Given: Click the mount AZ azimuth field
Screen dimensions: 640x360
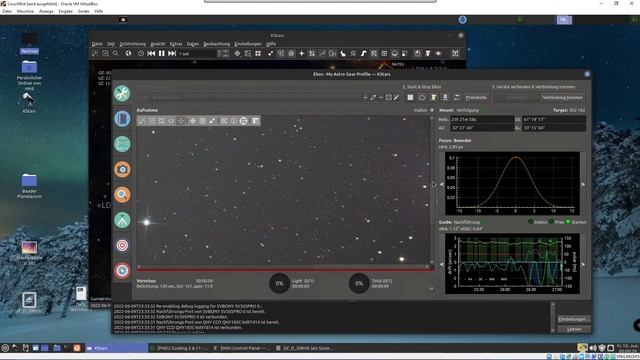Looking at the screenshot, I should click(x=482, y=128).
